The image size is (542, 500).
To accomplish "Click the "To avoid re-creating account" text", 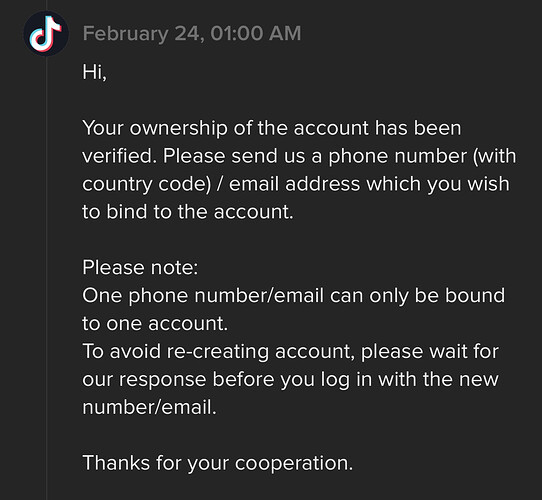I will coord(218,352).
